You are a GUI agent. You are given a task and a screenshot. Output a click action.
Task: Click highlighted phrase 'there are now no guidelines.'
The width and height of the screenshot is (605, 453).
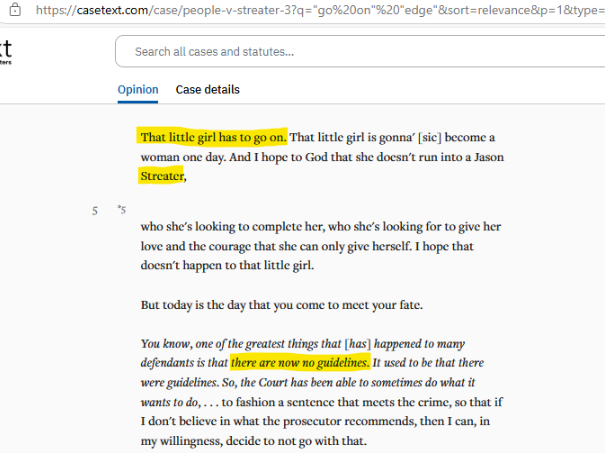(300, 363)
